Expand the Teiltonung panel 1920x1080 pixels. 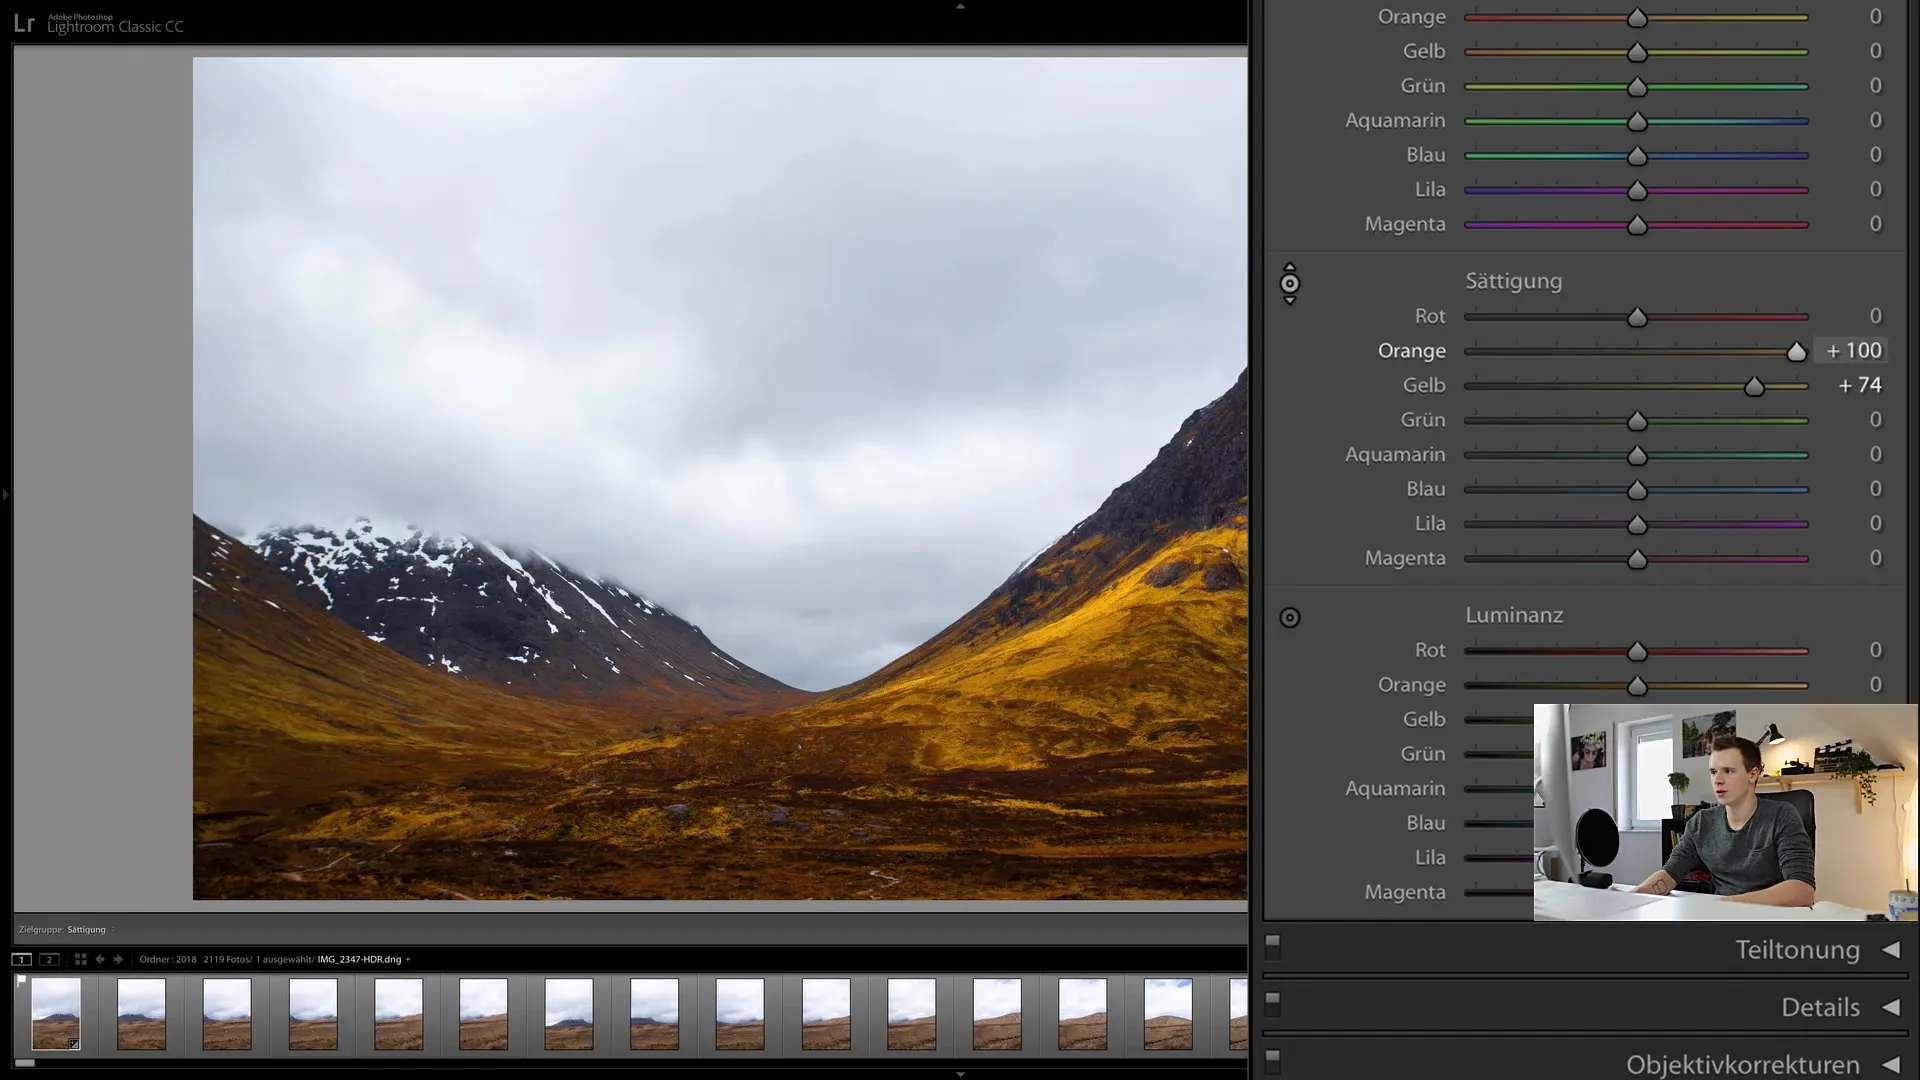point(1891,950)
